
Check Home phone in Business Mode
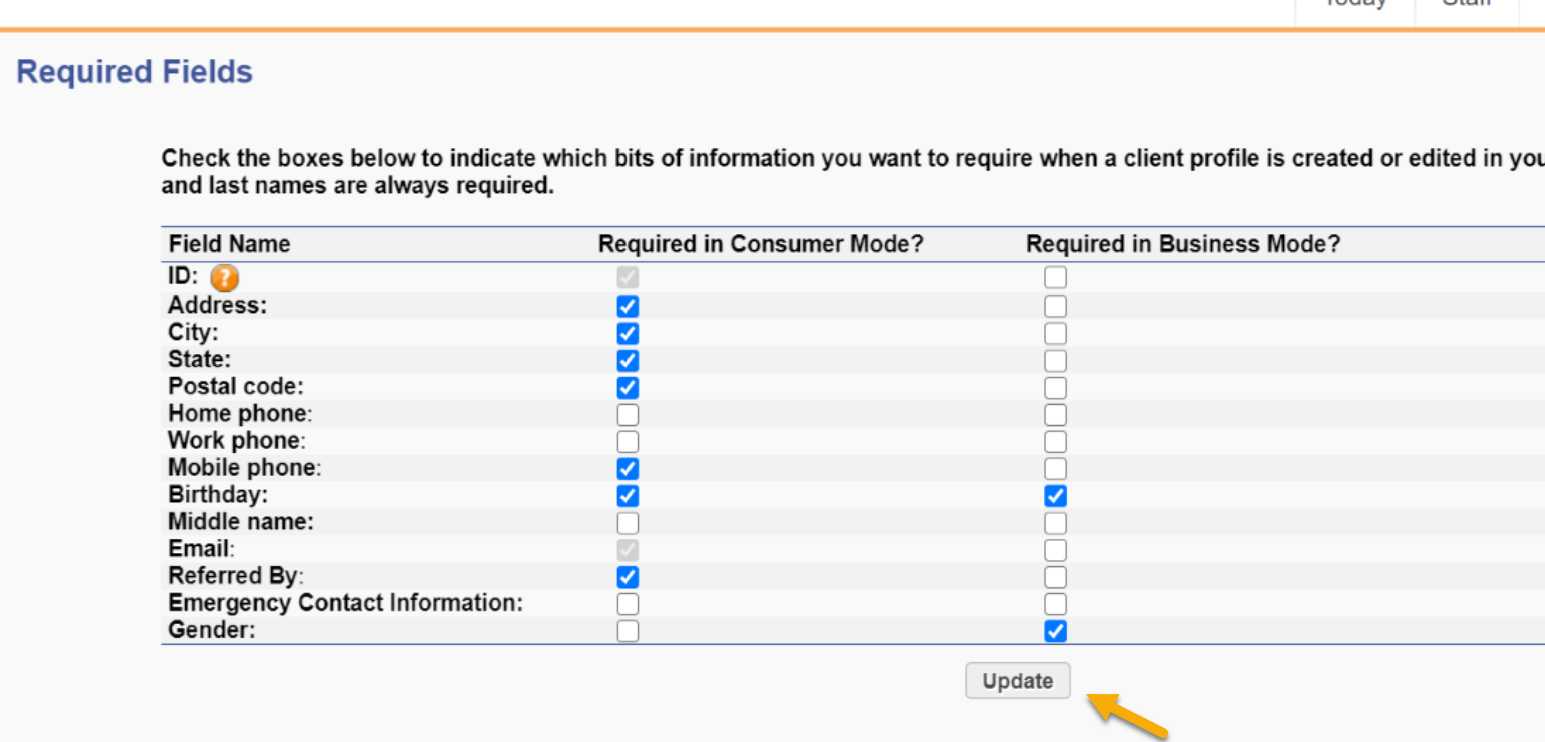point(1055,414)
